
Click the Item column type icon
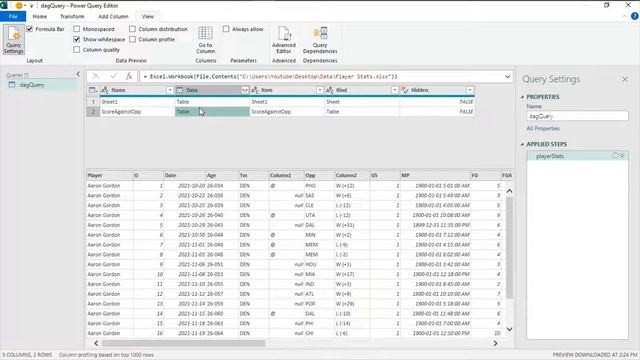coord(255,90)
